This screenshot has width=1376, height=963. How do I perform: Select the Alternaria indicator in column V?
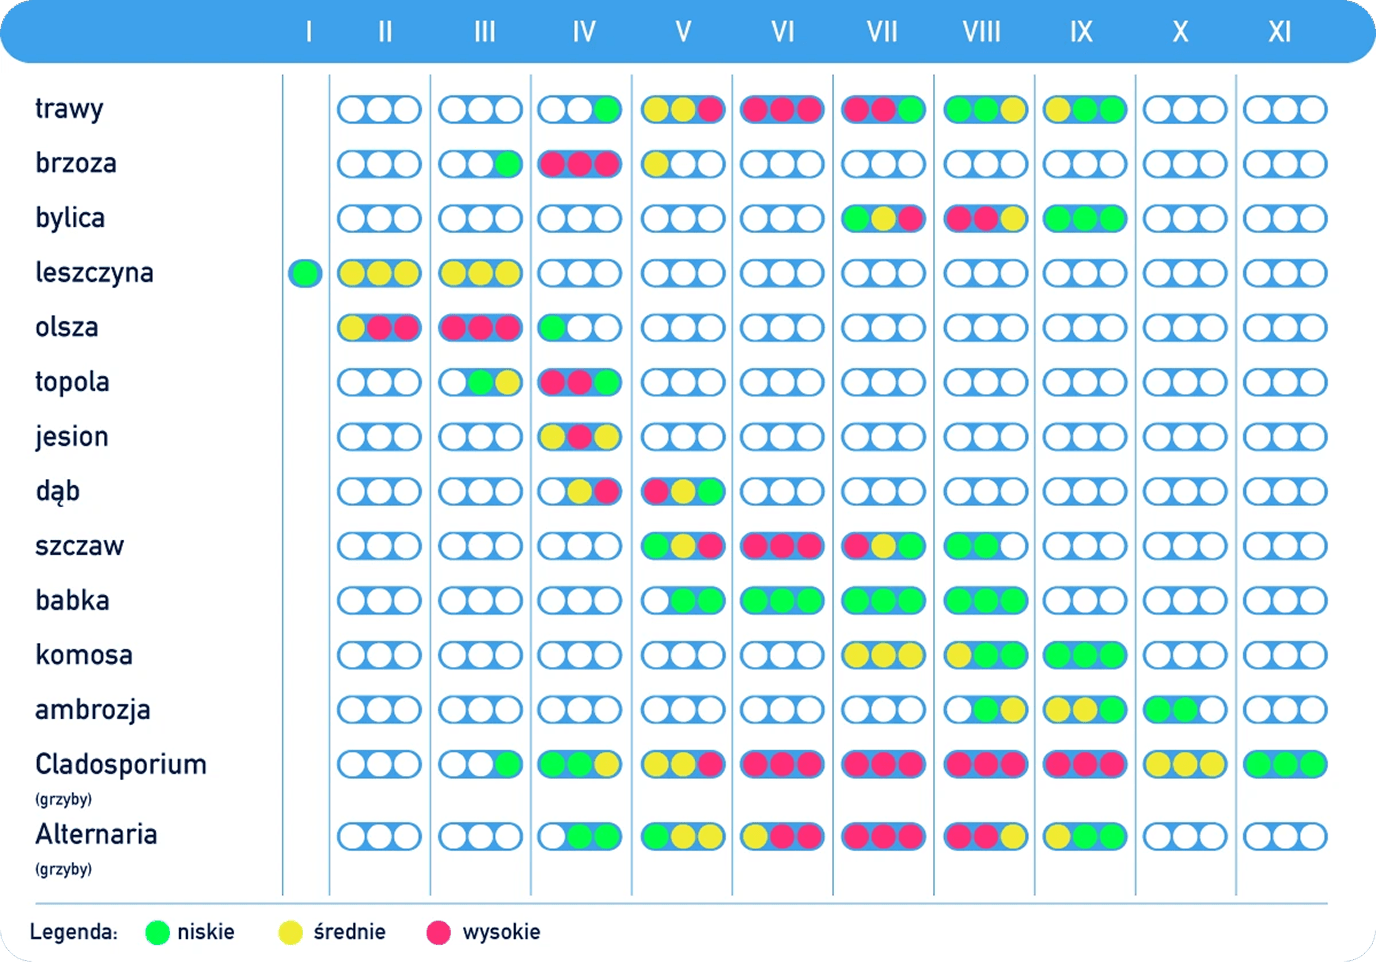[683, 836]
